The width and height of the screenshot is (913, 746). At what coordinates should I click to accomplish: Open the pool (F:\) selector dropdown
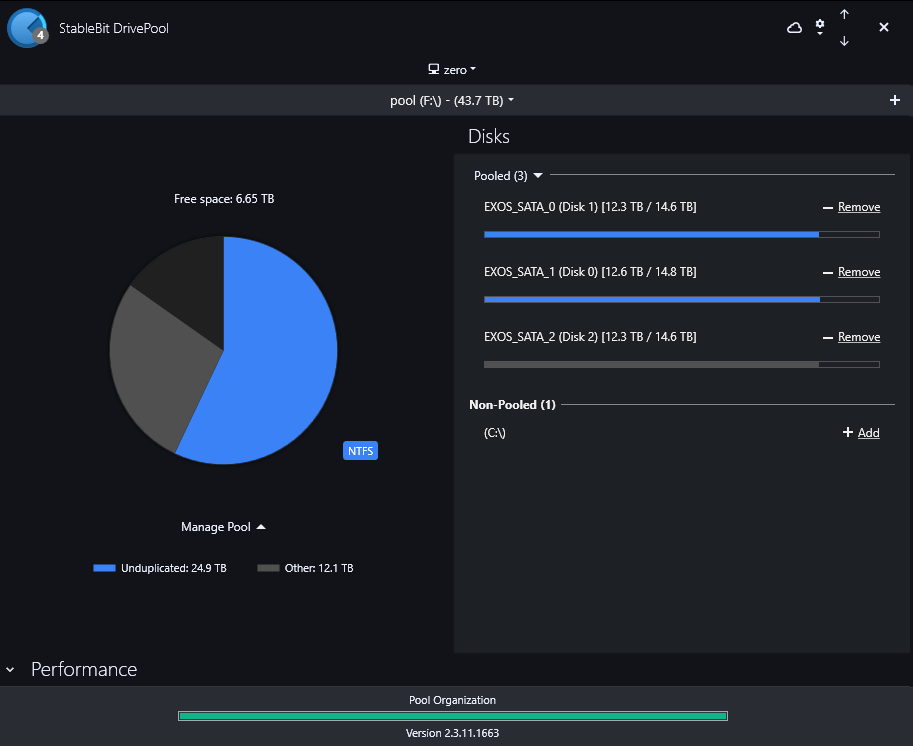point(452,100)
